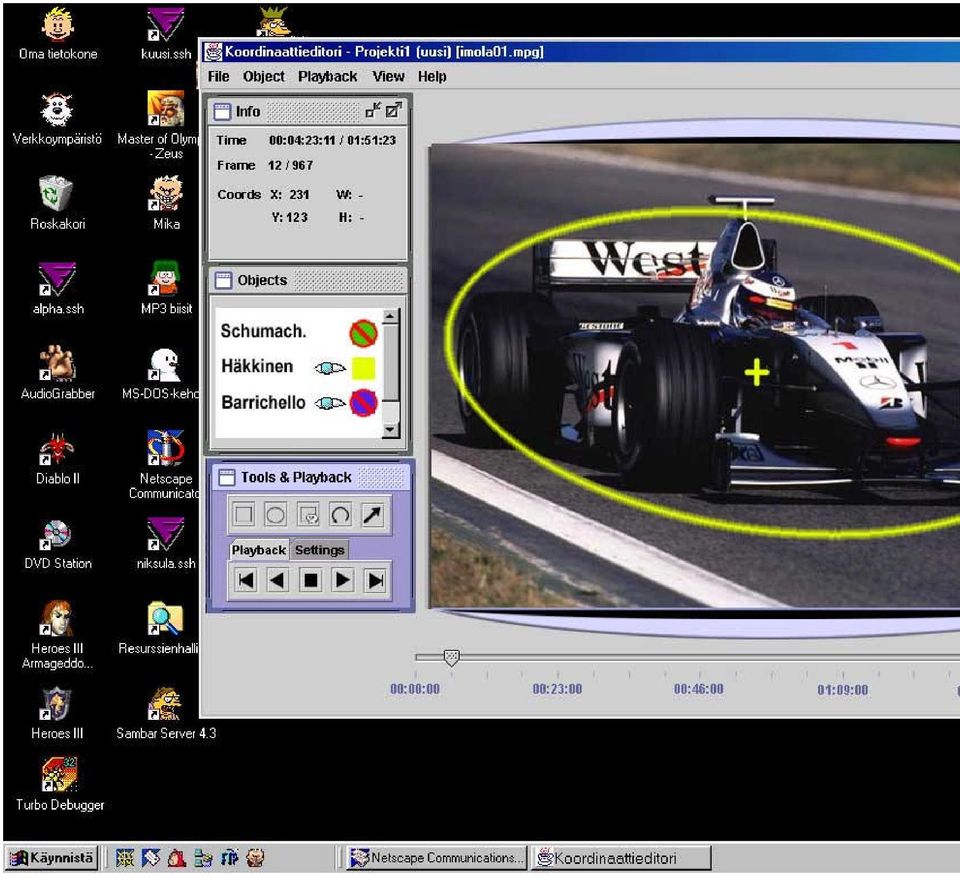Image resolution: width=960 pixels, height=878 pixels.
Task: Select the arrow pointer tool
Action: click(x=372, y=514)
